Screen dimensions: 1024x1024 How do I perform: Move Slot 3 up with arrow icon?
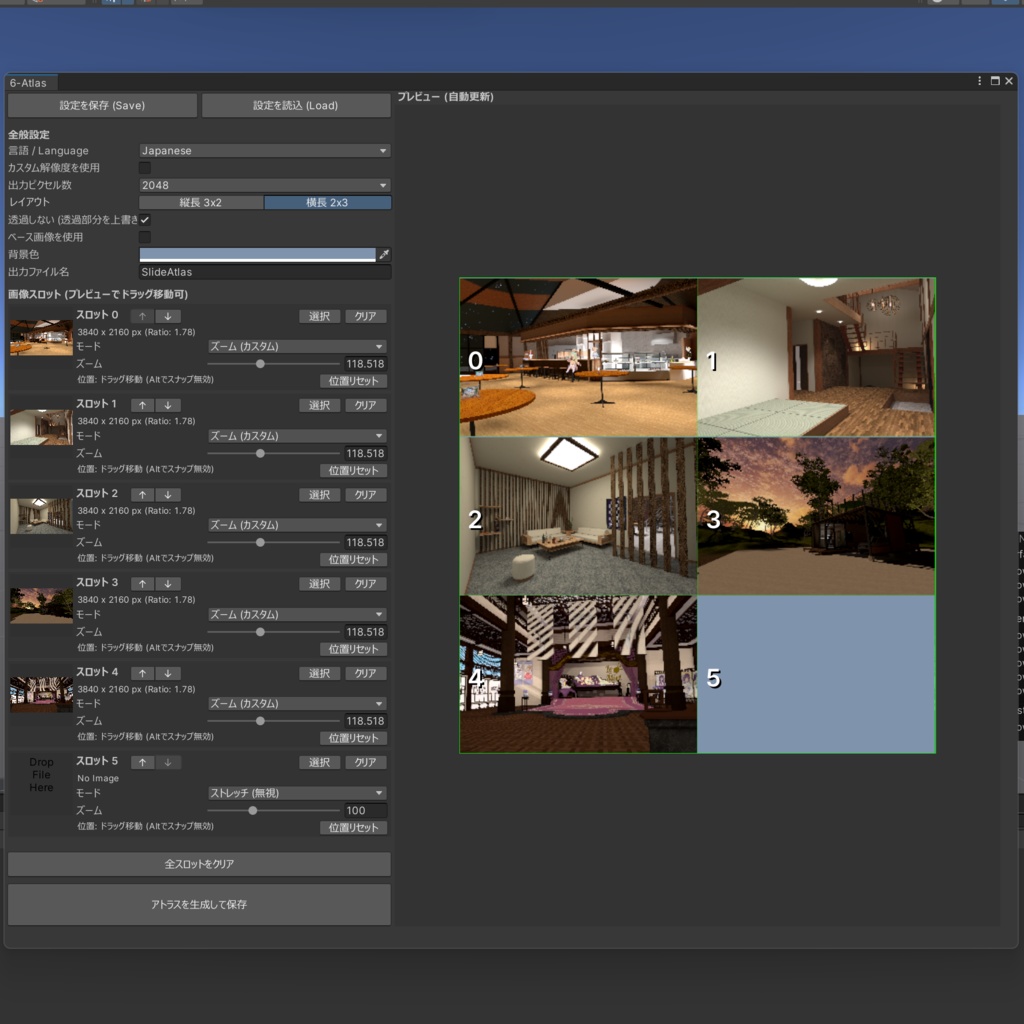point(142,584)
